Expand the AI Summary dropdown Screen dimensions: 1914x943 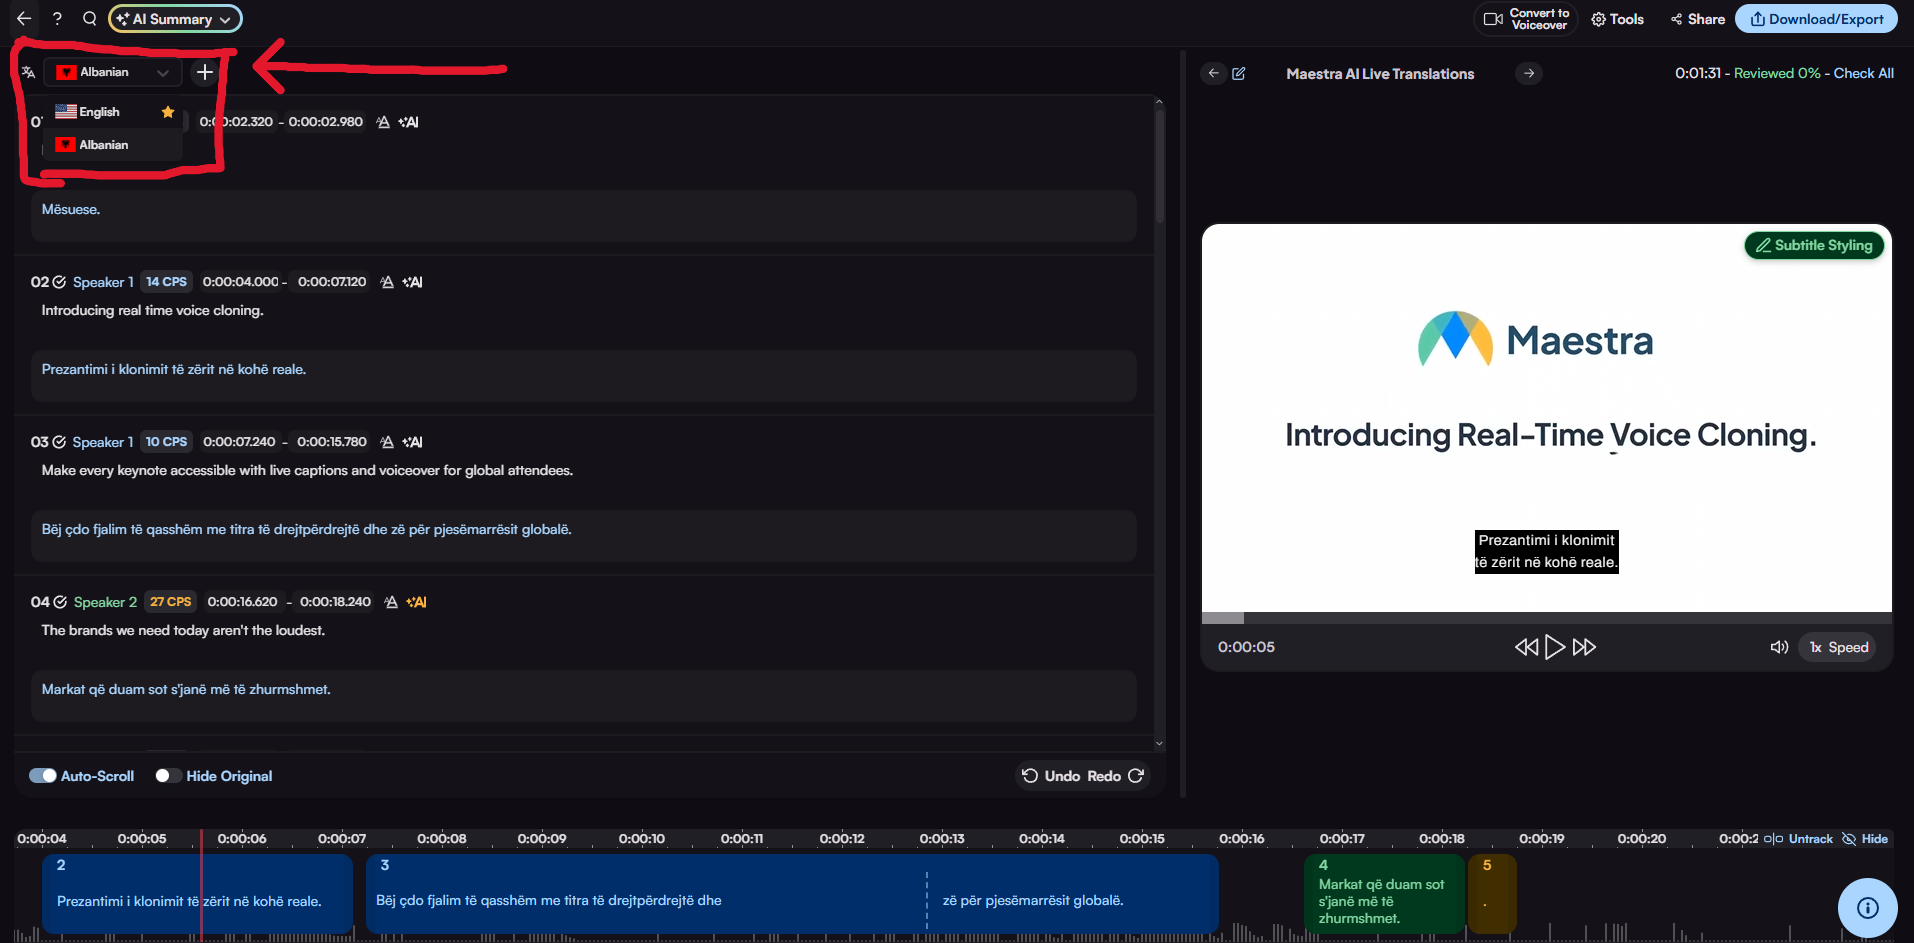tap(175, 19)
